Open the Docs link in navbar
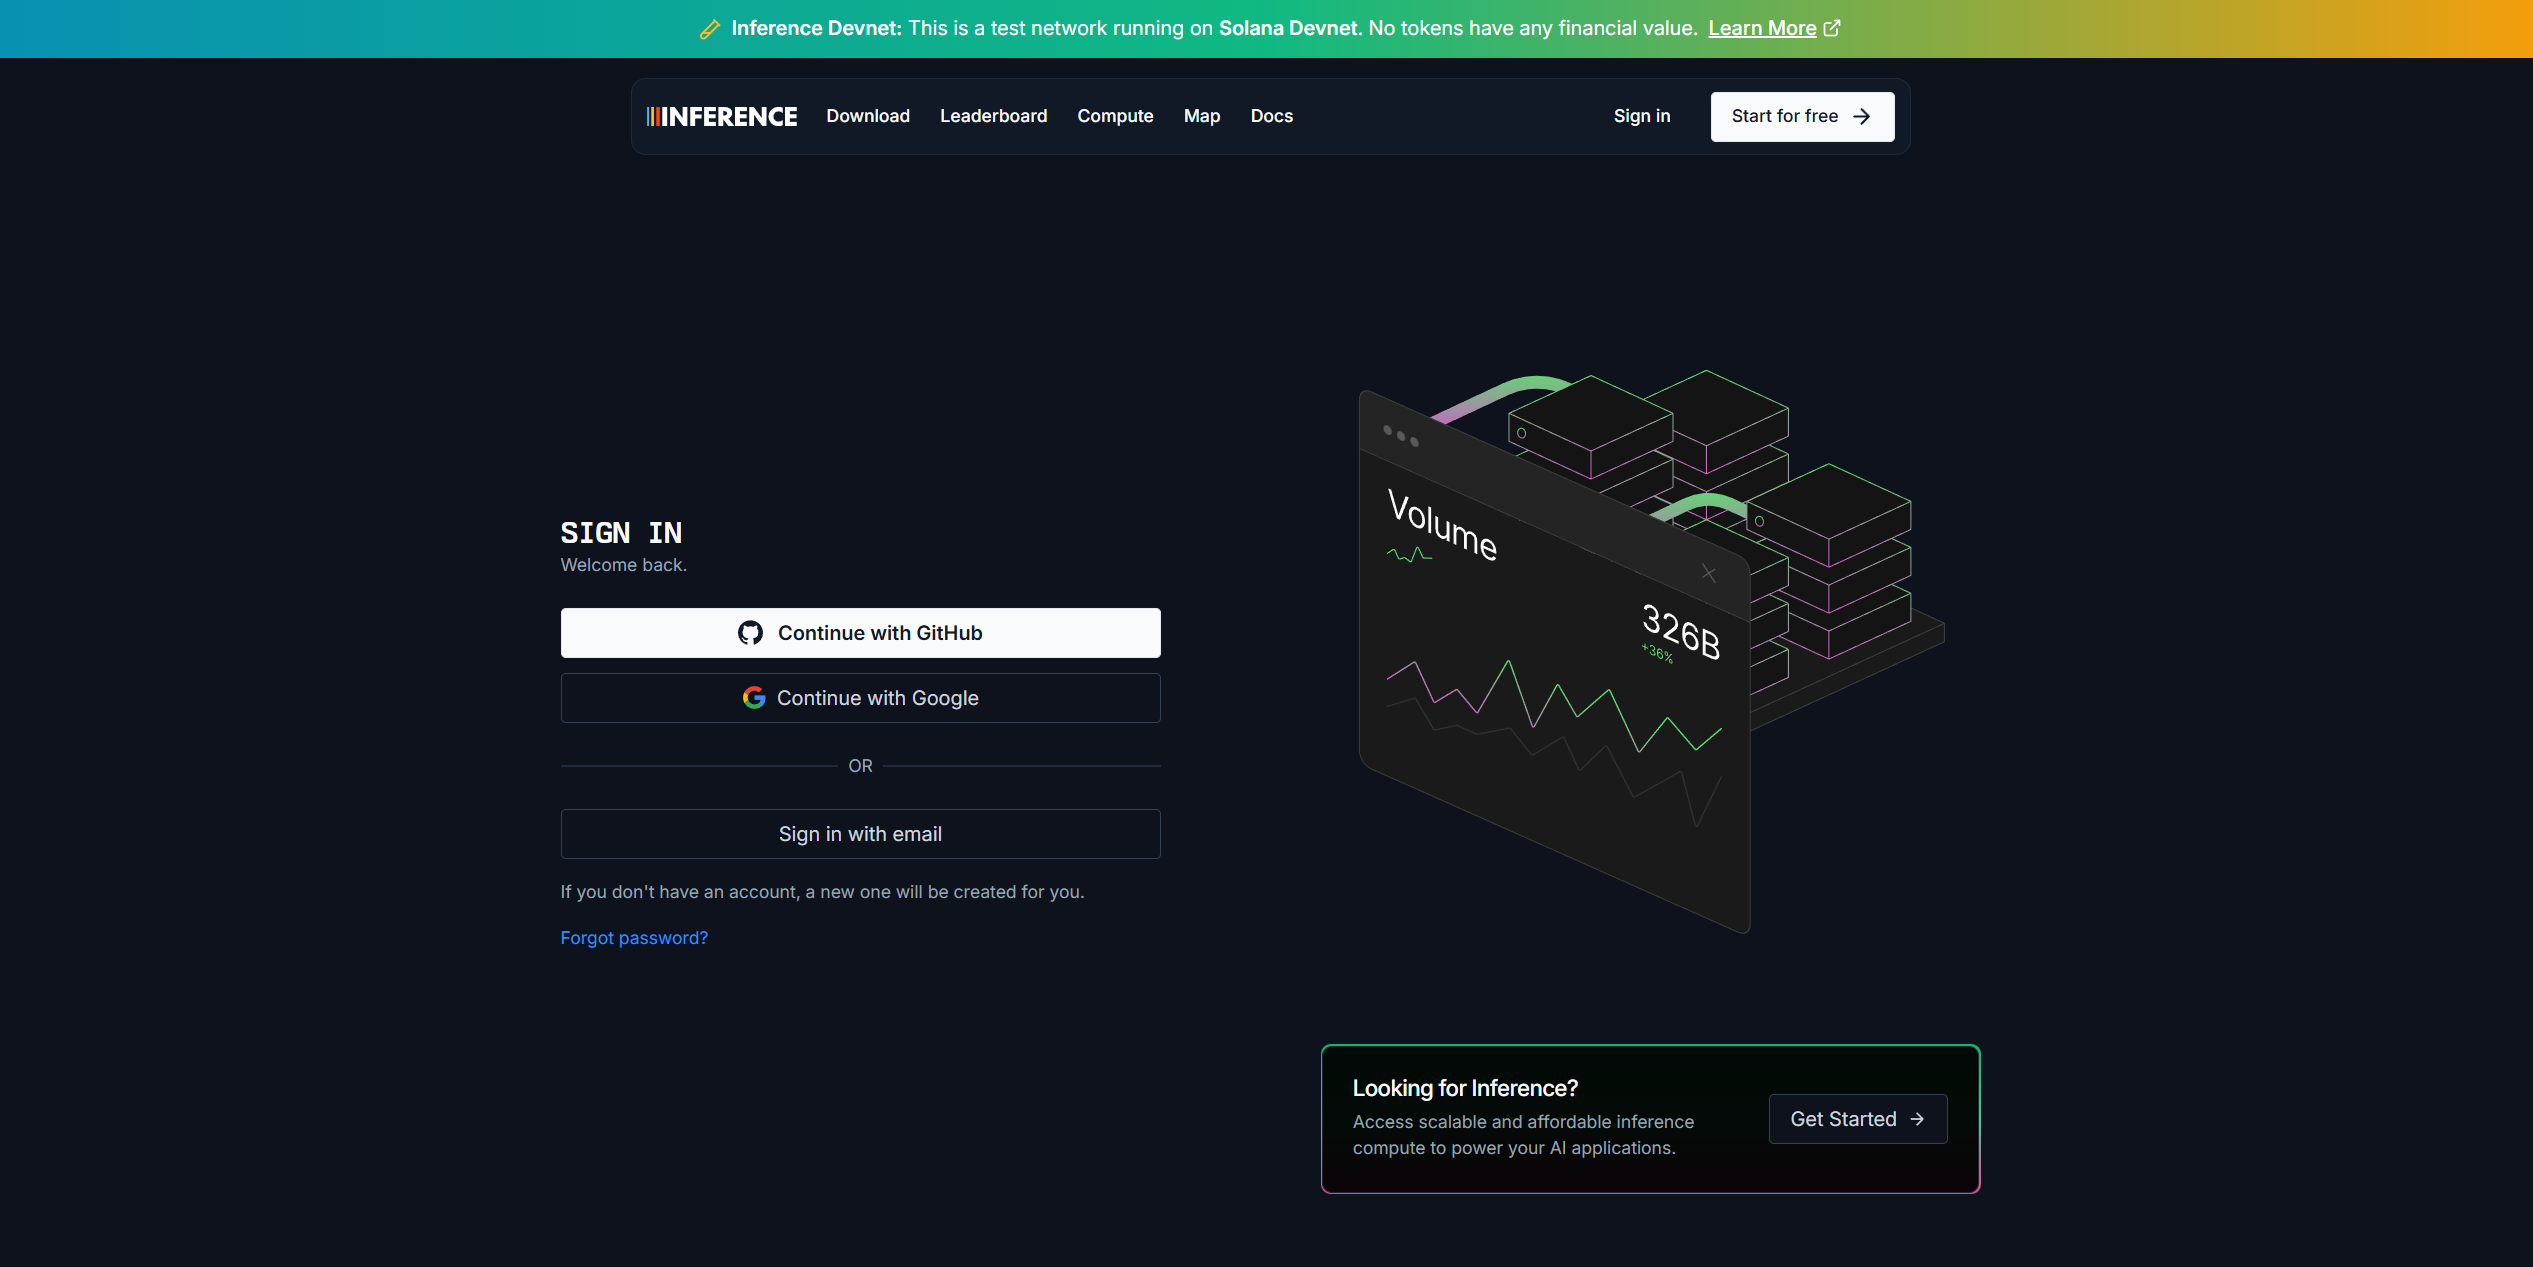The height and width of the screenshot is (1267, 2533). pos(1271,116)
